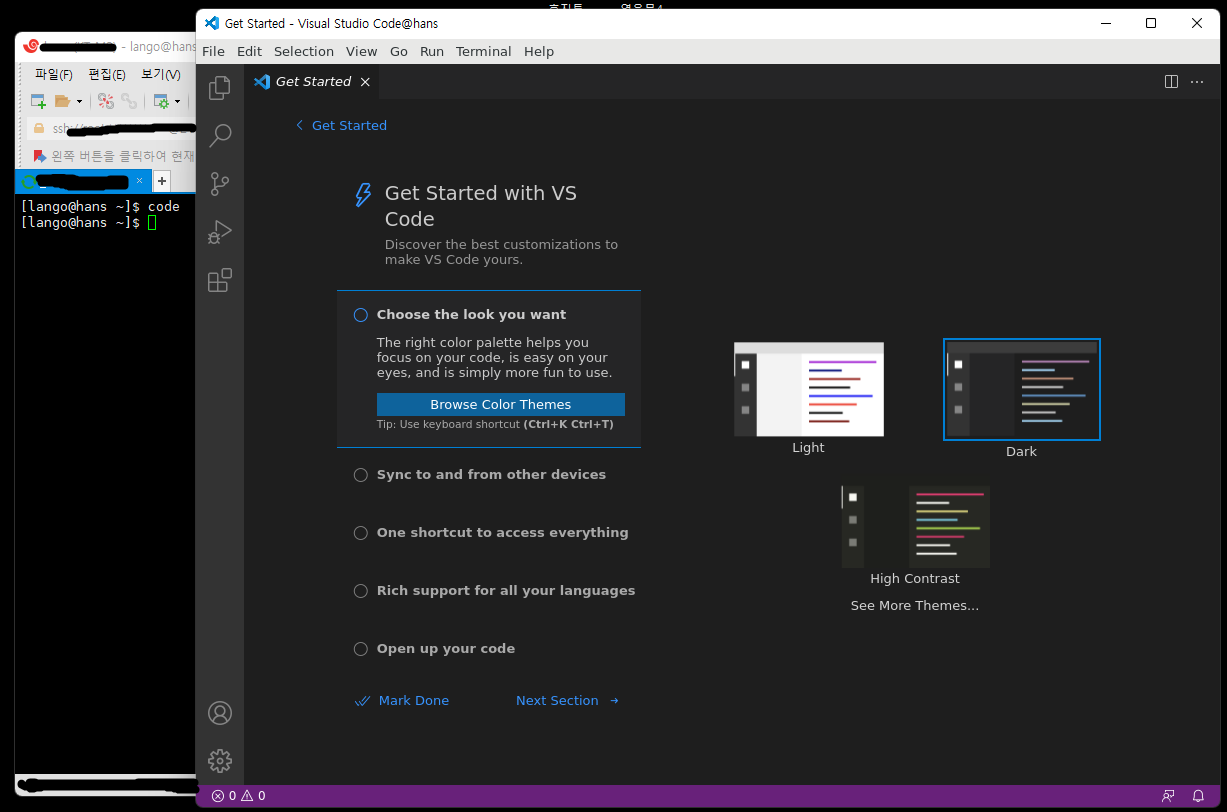The image size is (1227, 812).
Task: Open See More Themes link
Action: pyautogui.click(x=915, y=606)
